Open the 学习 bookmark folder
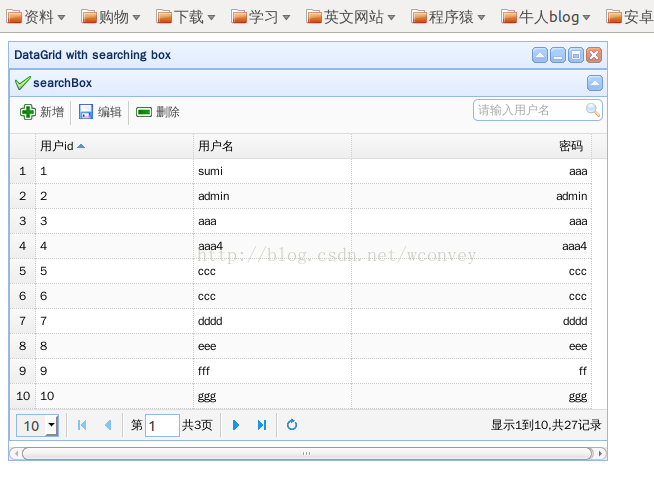The image size is (654, 488). click(x=261, y=17)
